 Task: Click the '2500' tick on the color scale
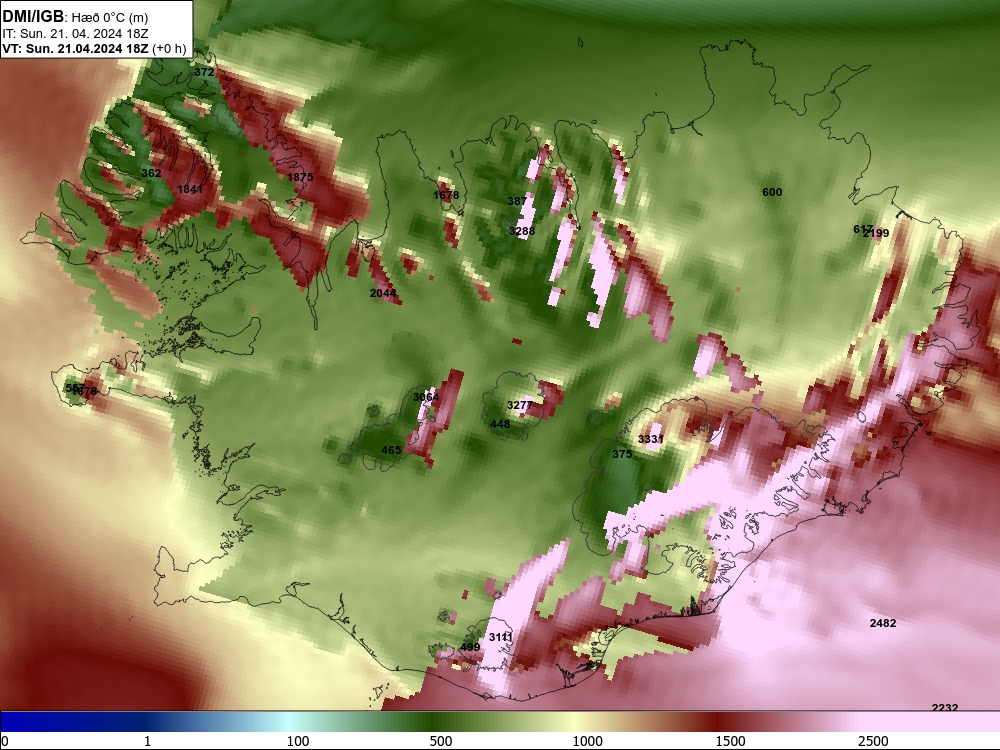pos(873,740)
